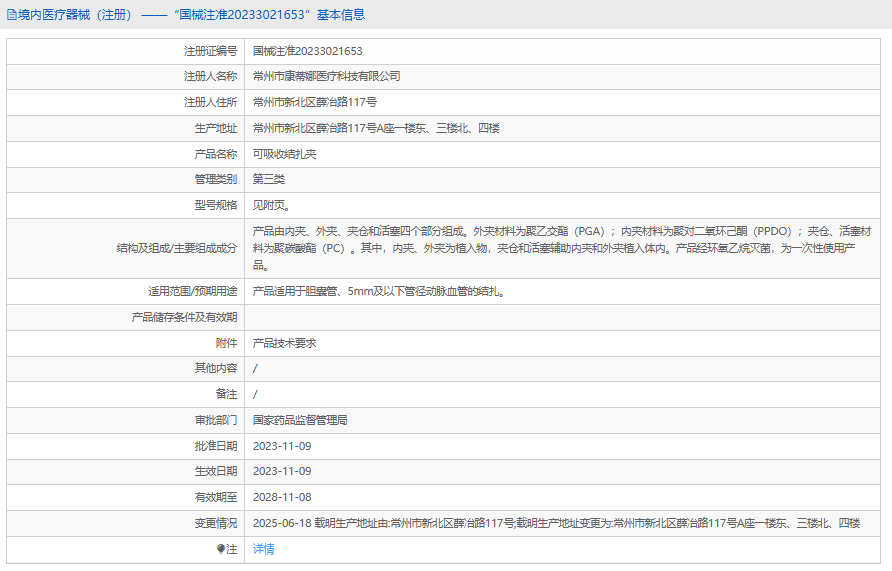Viewport: 892px width, 571px height.
Task: Click the 见附页 specification value
Action: click(x=270, y=206)
